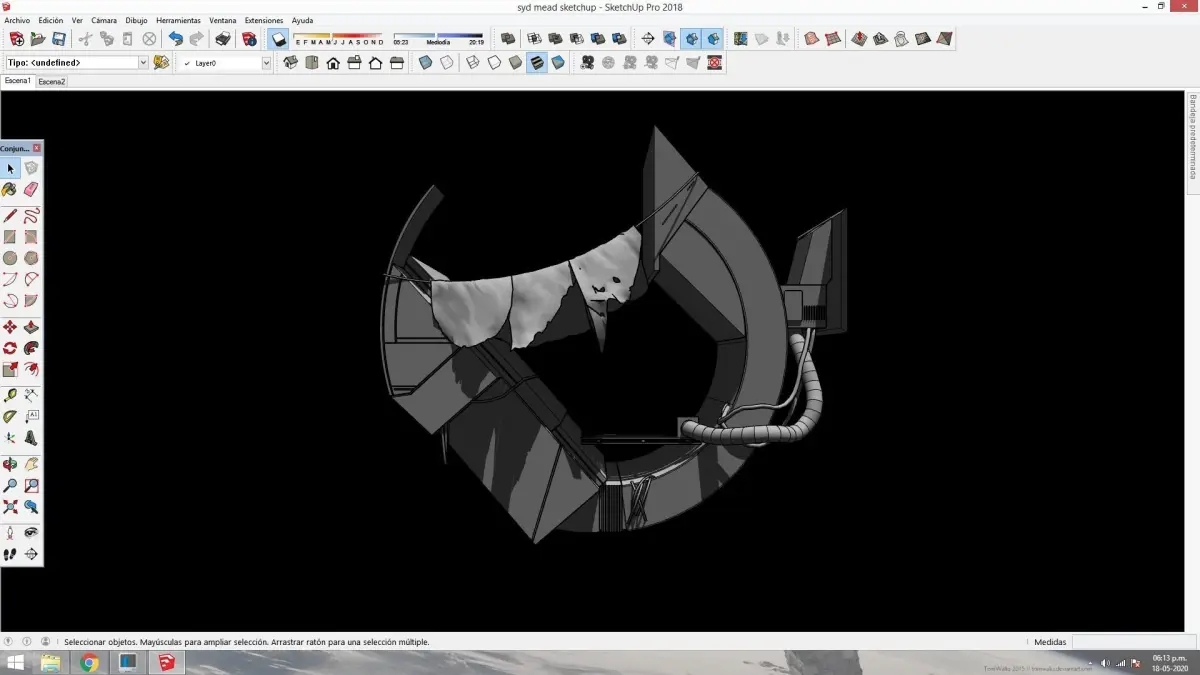
Task: Open the Windows Start menu
Action: point(16,662)
